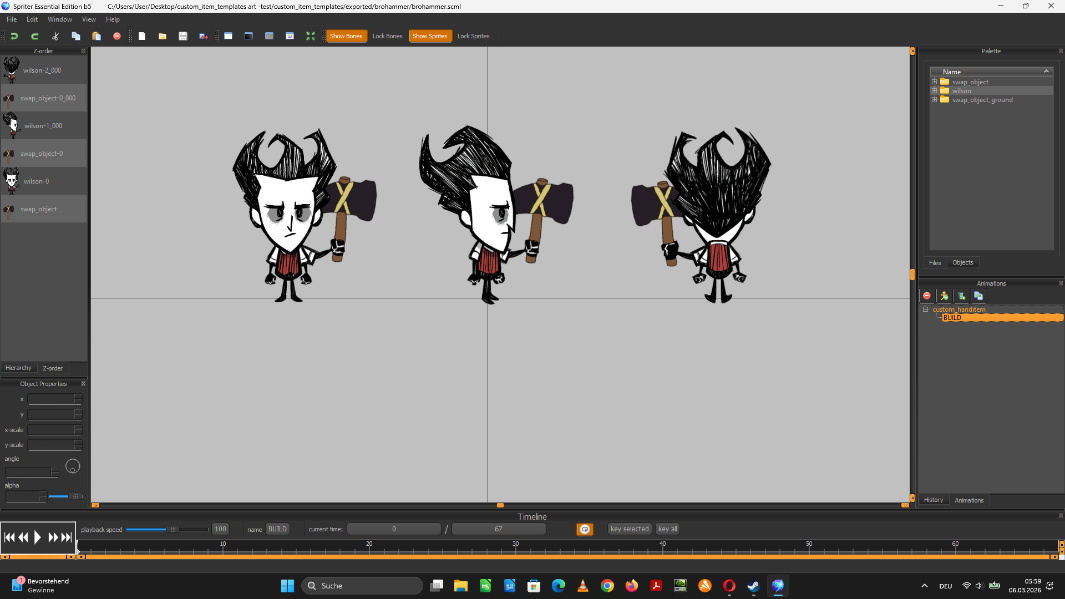Click the Paste clipboard icon in toolbar
Screen dimensions: 1065x599
point(96,36)
